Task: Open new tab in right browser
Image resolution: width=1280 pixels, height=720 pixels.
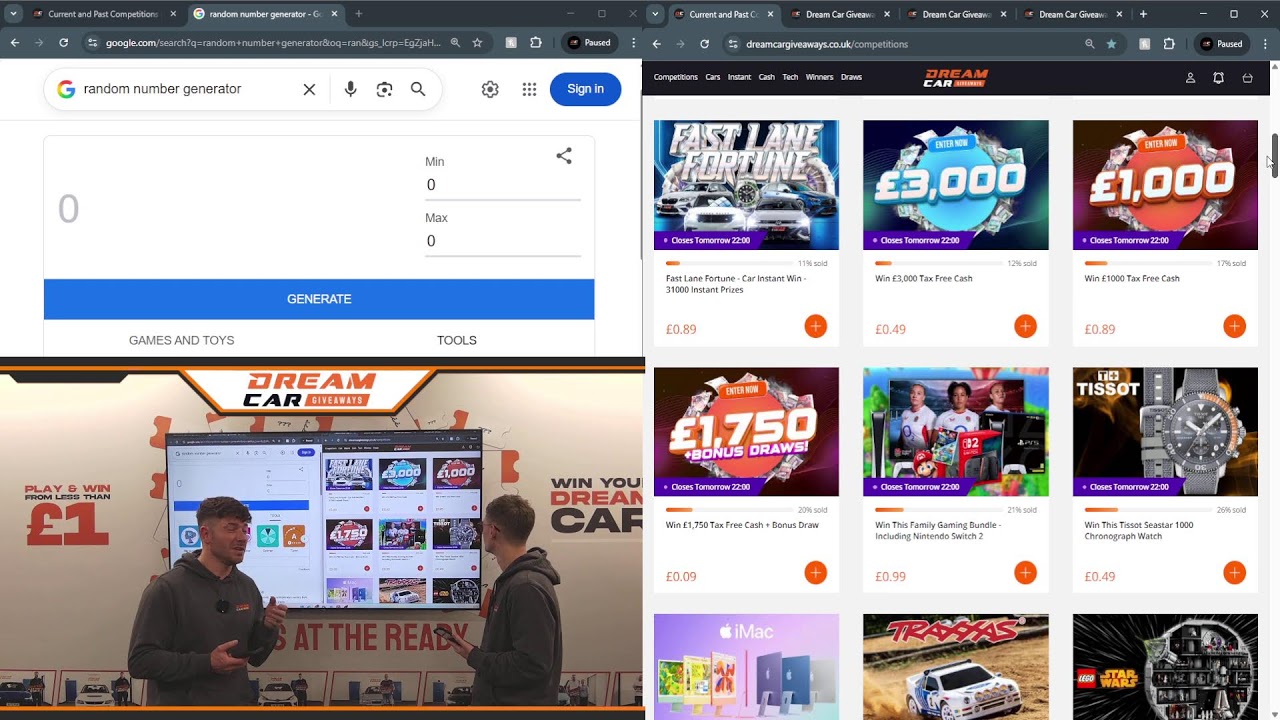Action: coord(1143,14)
